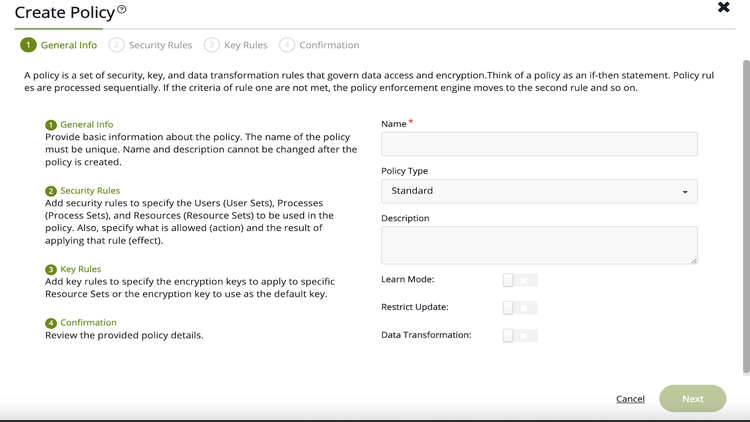Viewport: 750px width, 422px height.
Task: Toggle Learn Mode switch
Action: (x=520, y=280)
